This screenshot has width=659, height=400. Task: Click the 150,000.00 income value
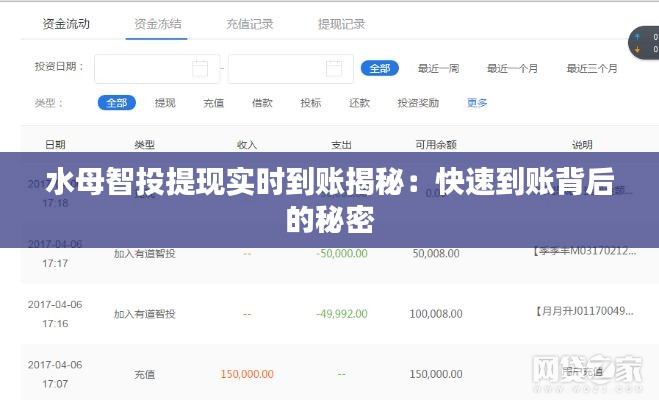tap(247, 374)
